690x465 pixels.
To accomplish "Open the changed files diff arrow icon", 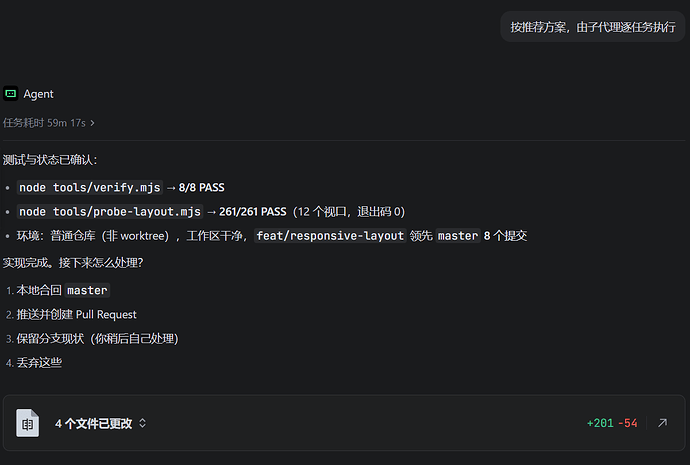I will click(x=662, y=423).
